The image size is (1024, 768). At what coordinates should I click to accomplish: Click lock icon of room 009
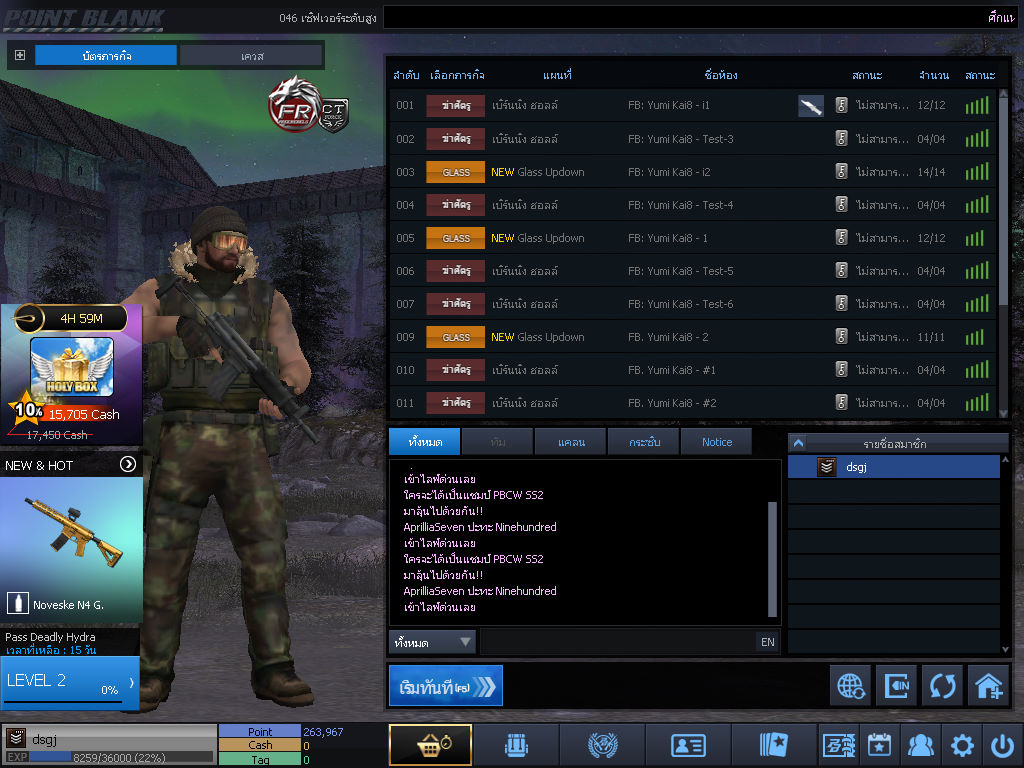pyautogui.click(x=842, y=337)
